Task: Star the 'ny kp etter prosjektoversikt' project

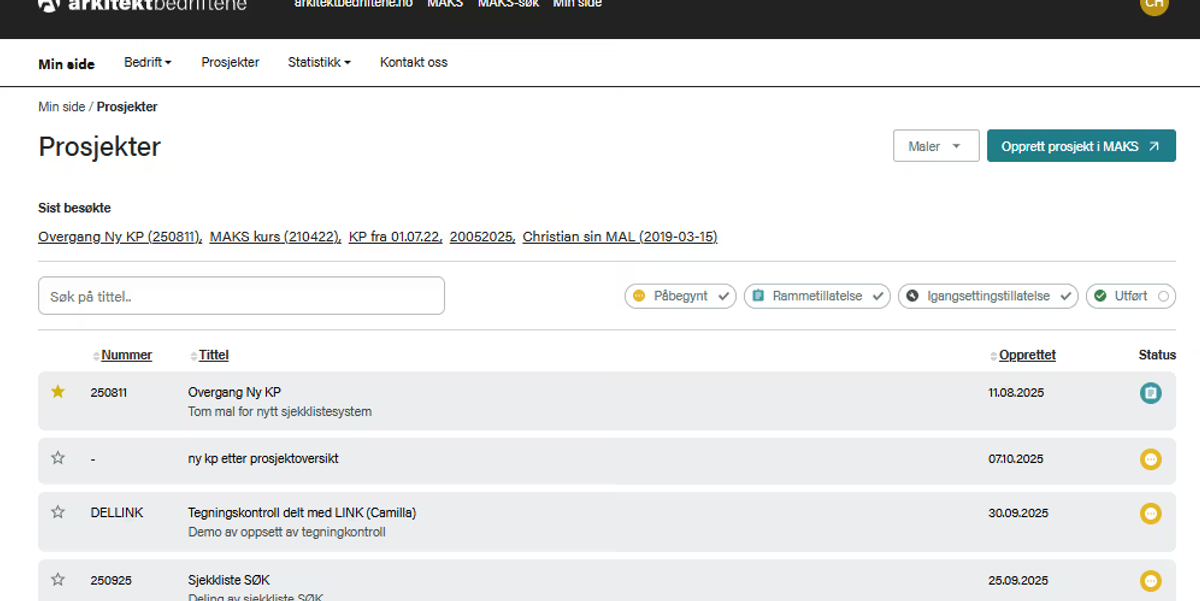Action: [58, 458]
